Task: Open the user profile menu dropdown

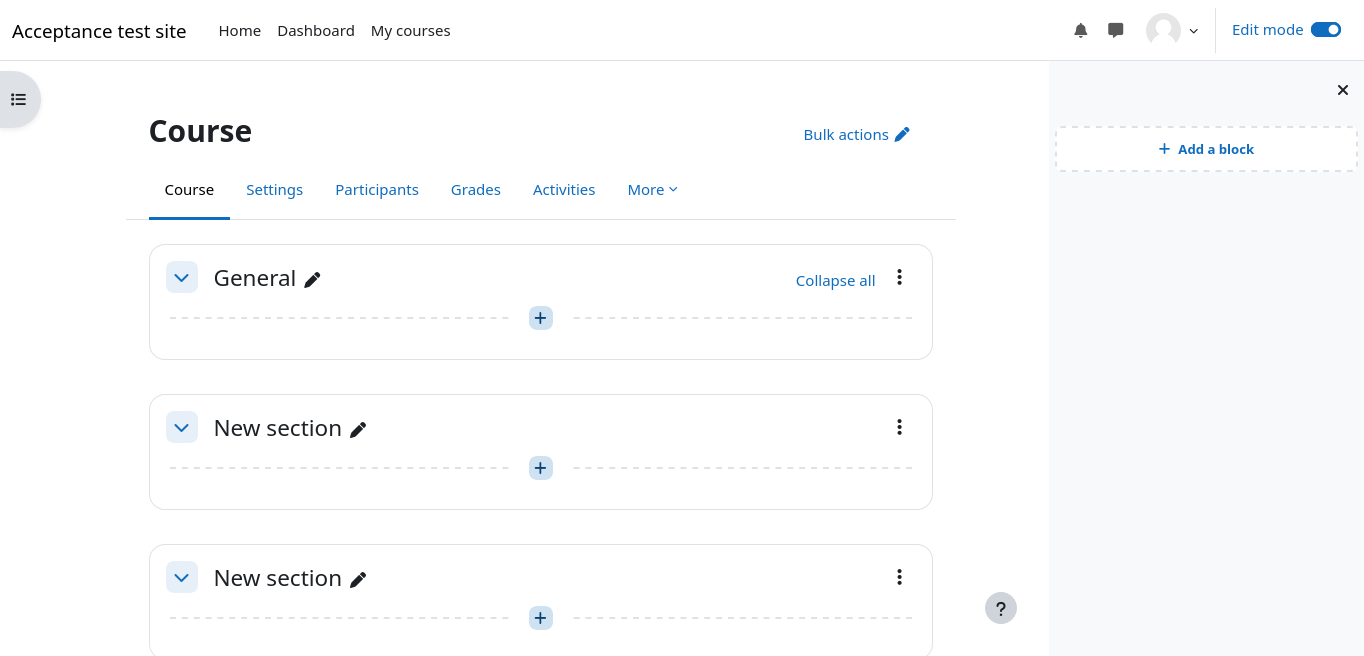Action: coord(1172,31)
